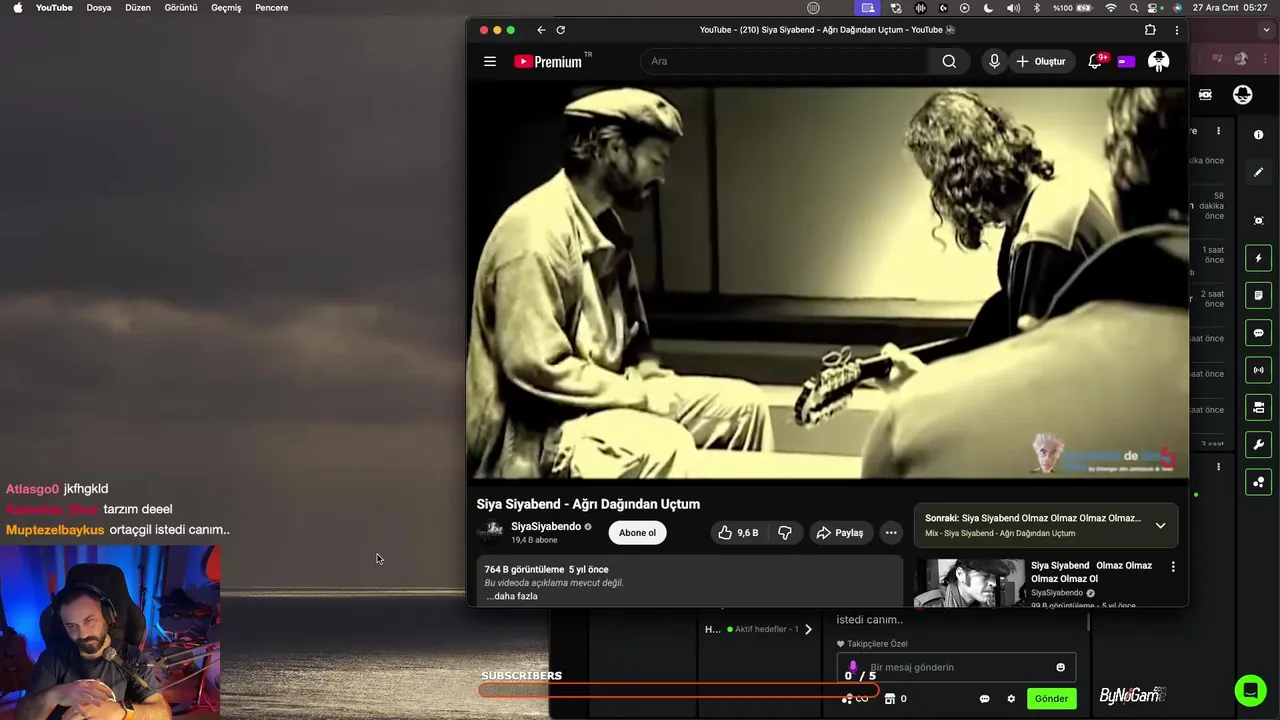Click the avatar icon in the background window header
This screenshot has height=720, width=1280.
1243,94
